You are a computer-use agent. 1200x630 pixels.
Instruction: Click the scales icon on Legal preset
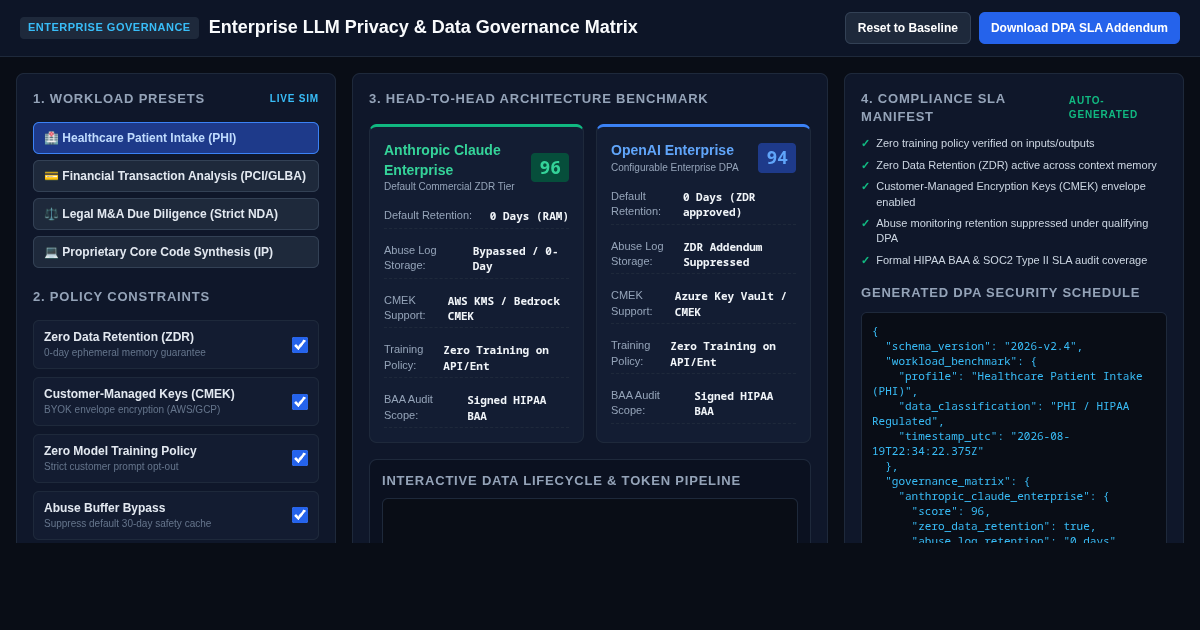[51, 214]
